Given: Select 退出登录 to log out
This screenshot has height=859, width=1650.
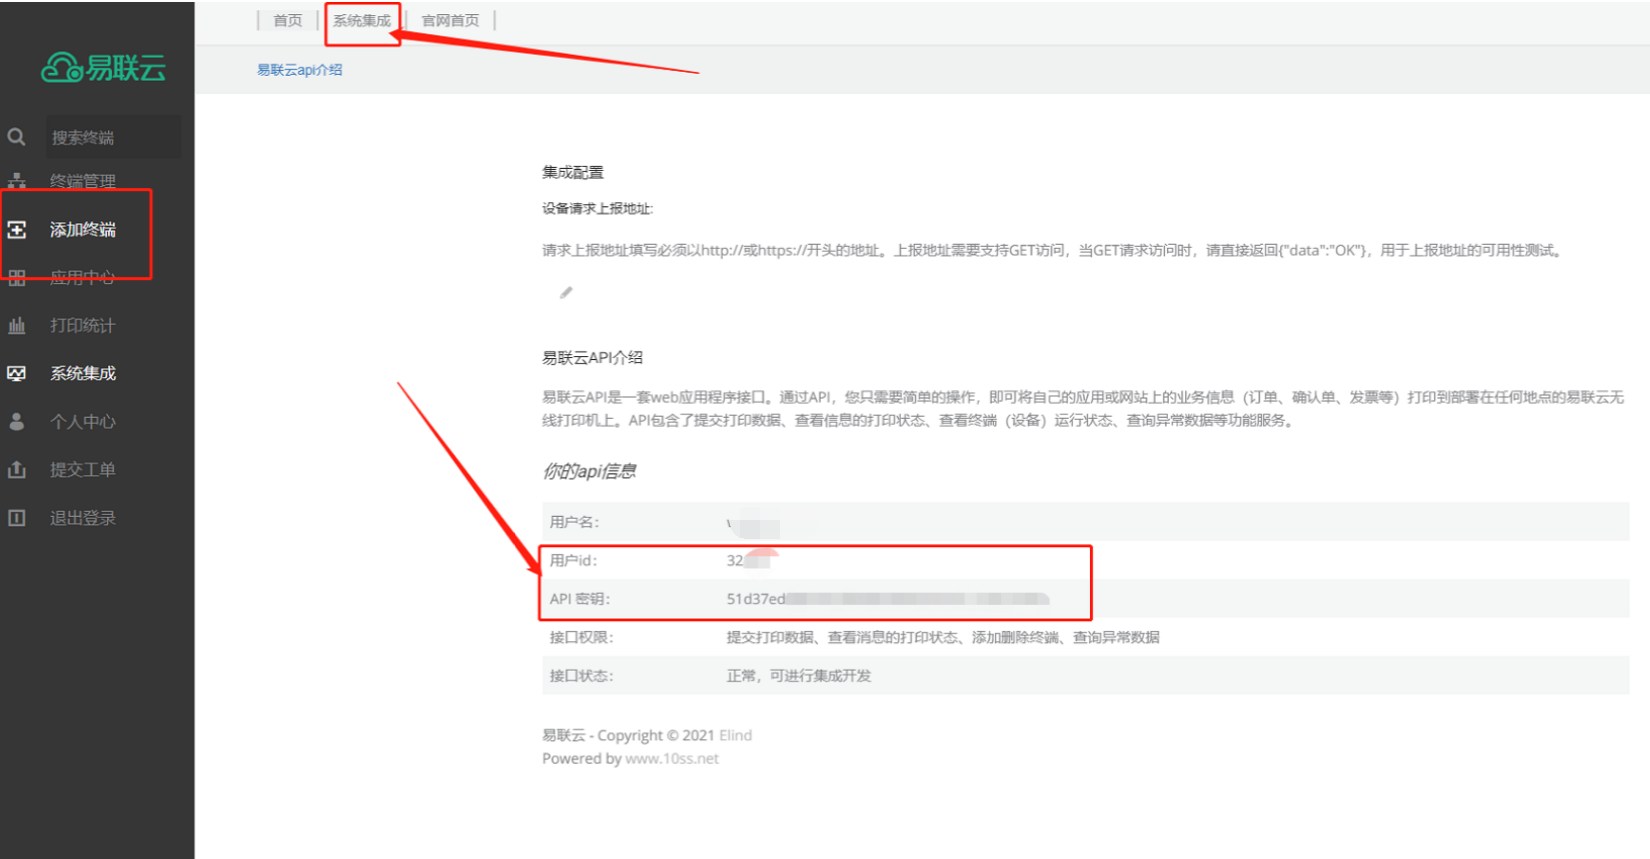Looking at the screenshot, I should (x=83, y=518).
